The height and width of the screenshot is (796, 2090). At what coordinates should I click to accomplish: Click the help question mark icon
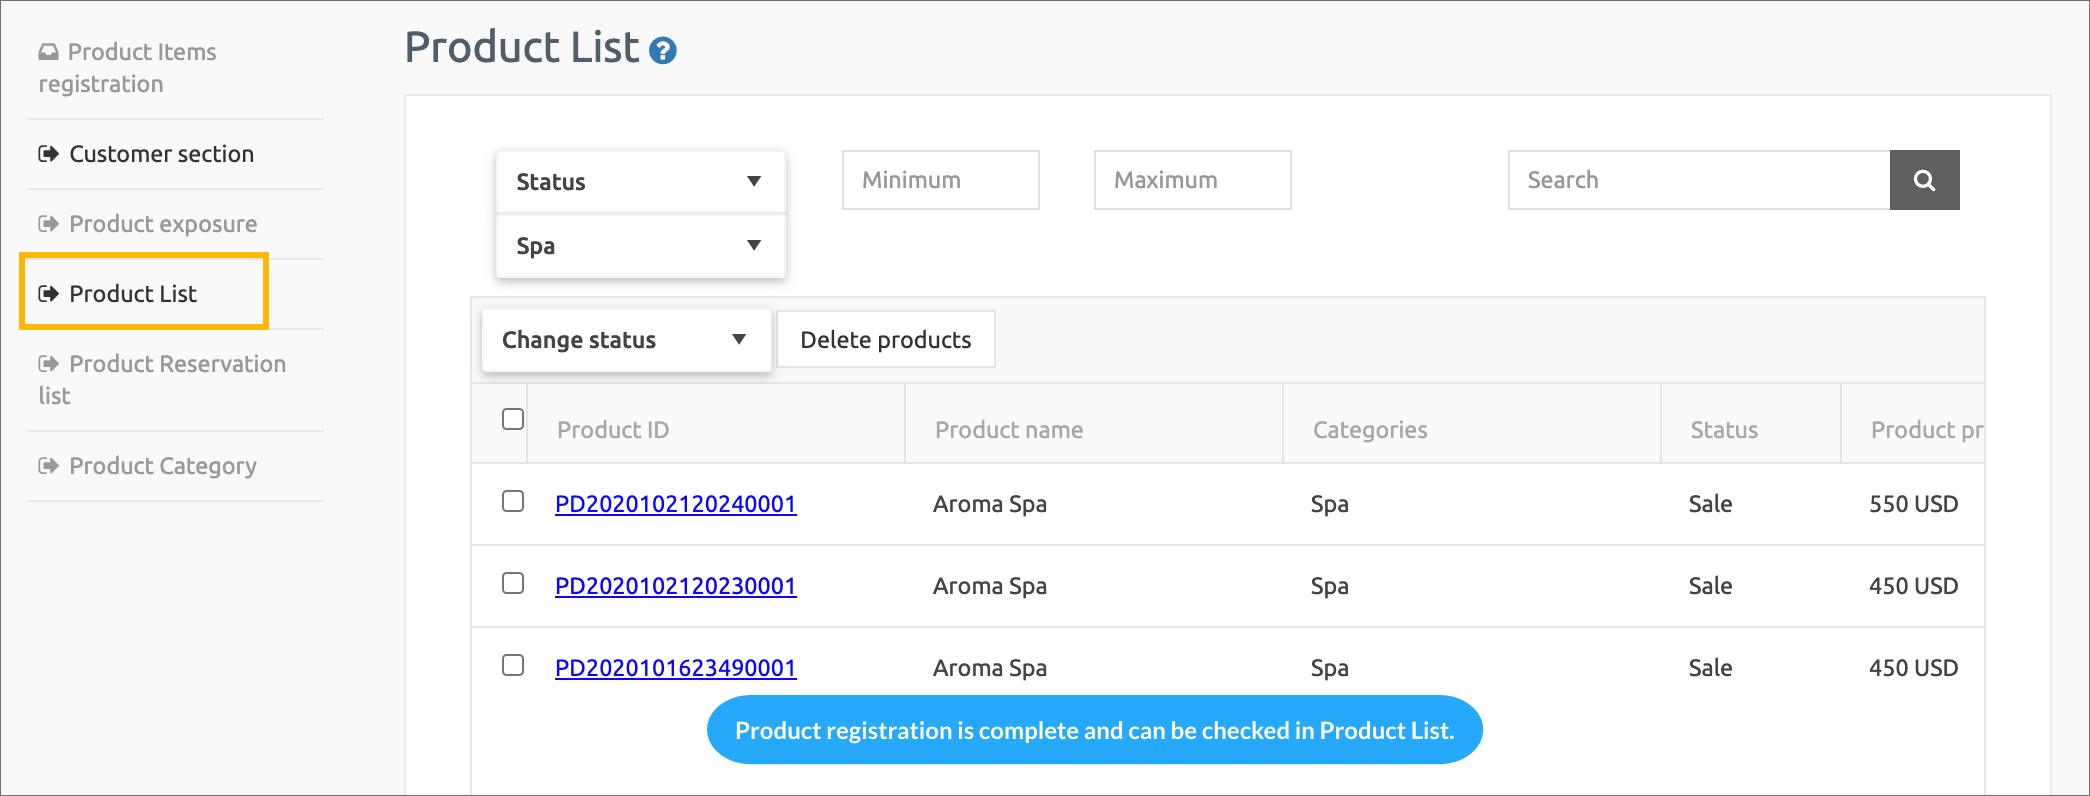click(662, 51)
